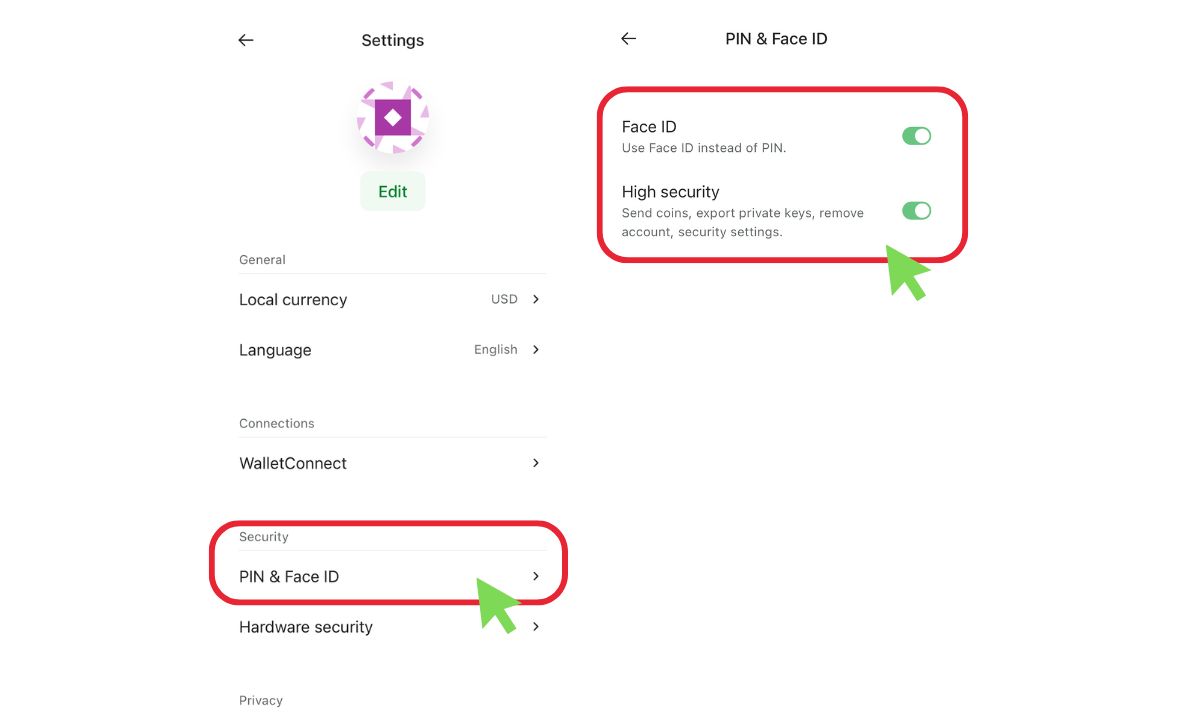Open the PIN & Face ID section

289,576
